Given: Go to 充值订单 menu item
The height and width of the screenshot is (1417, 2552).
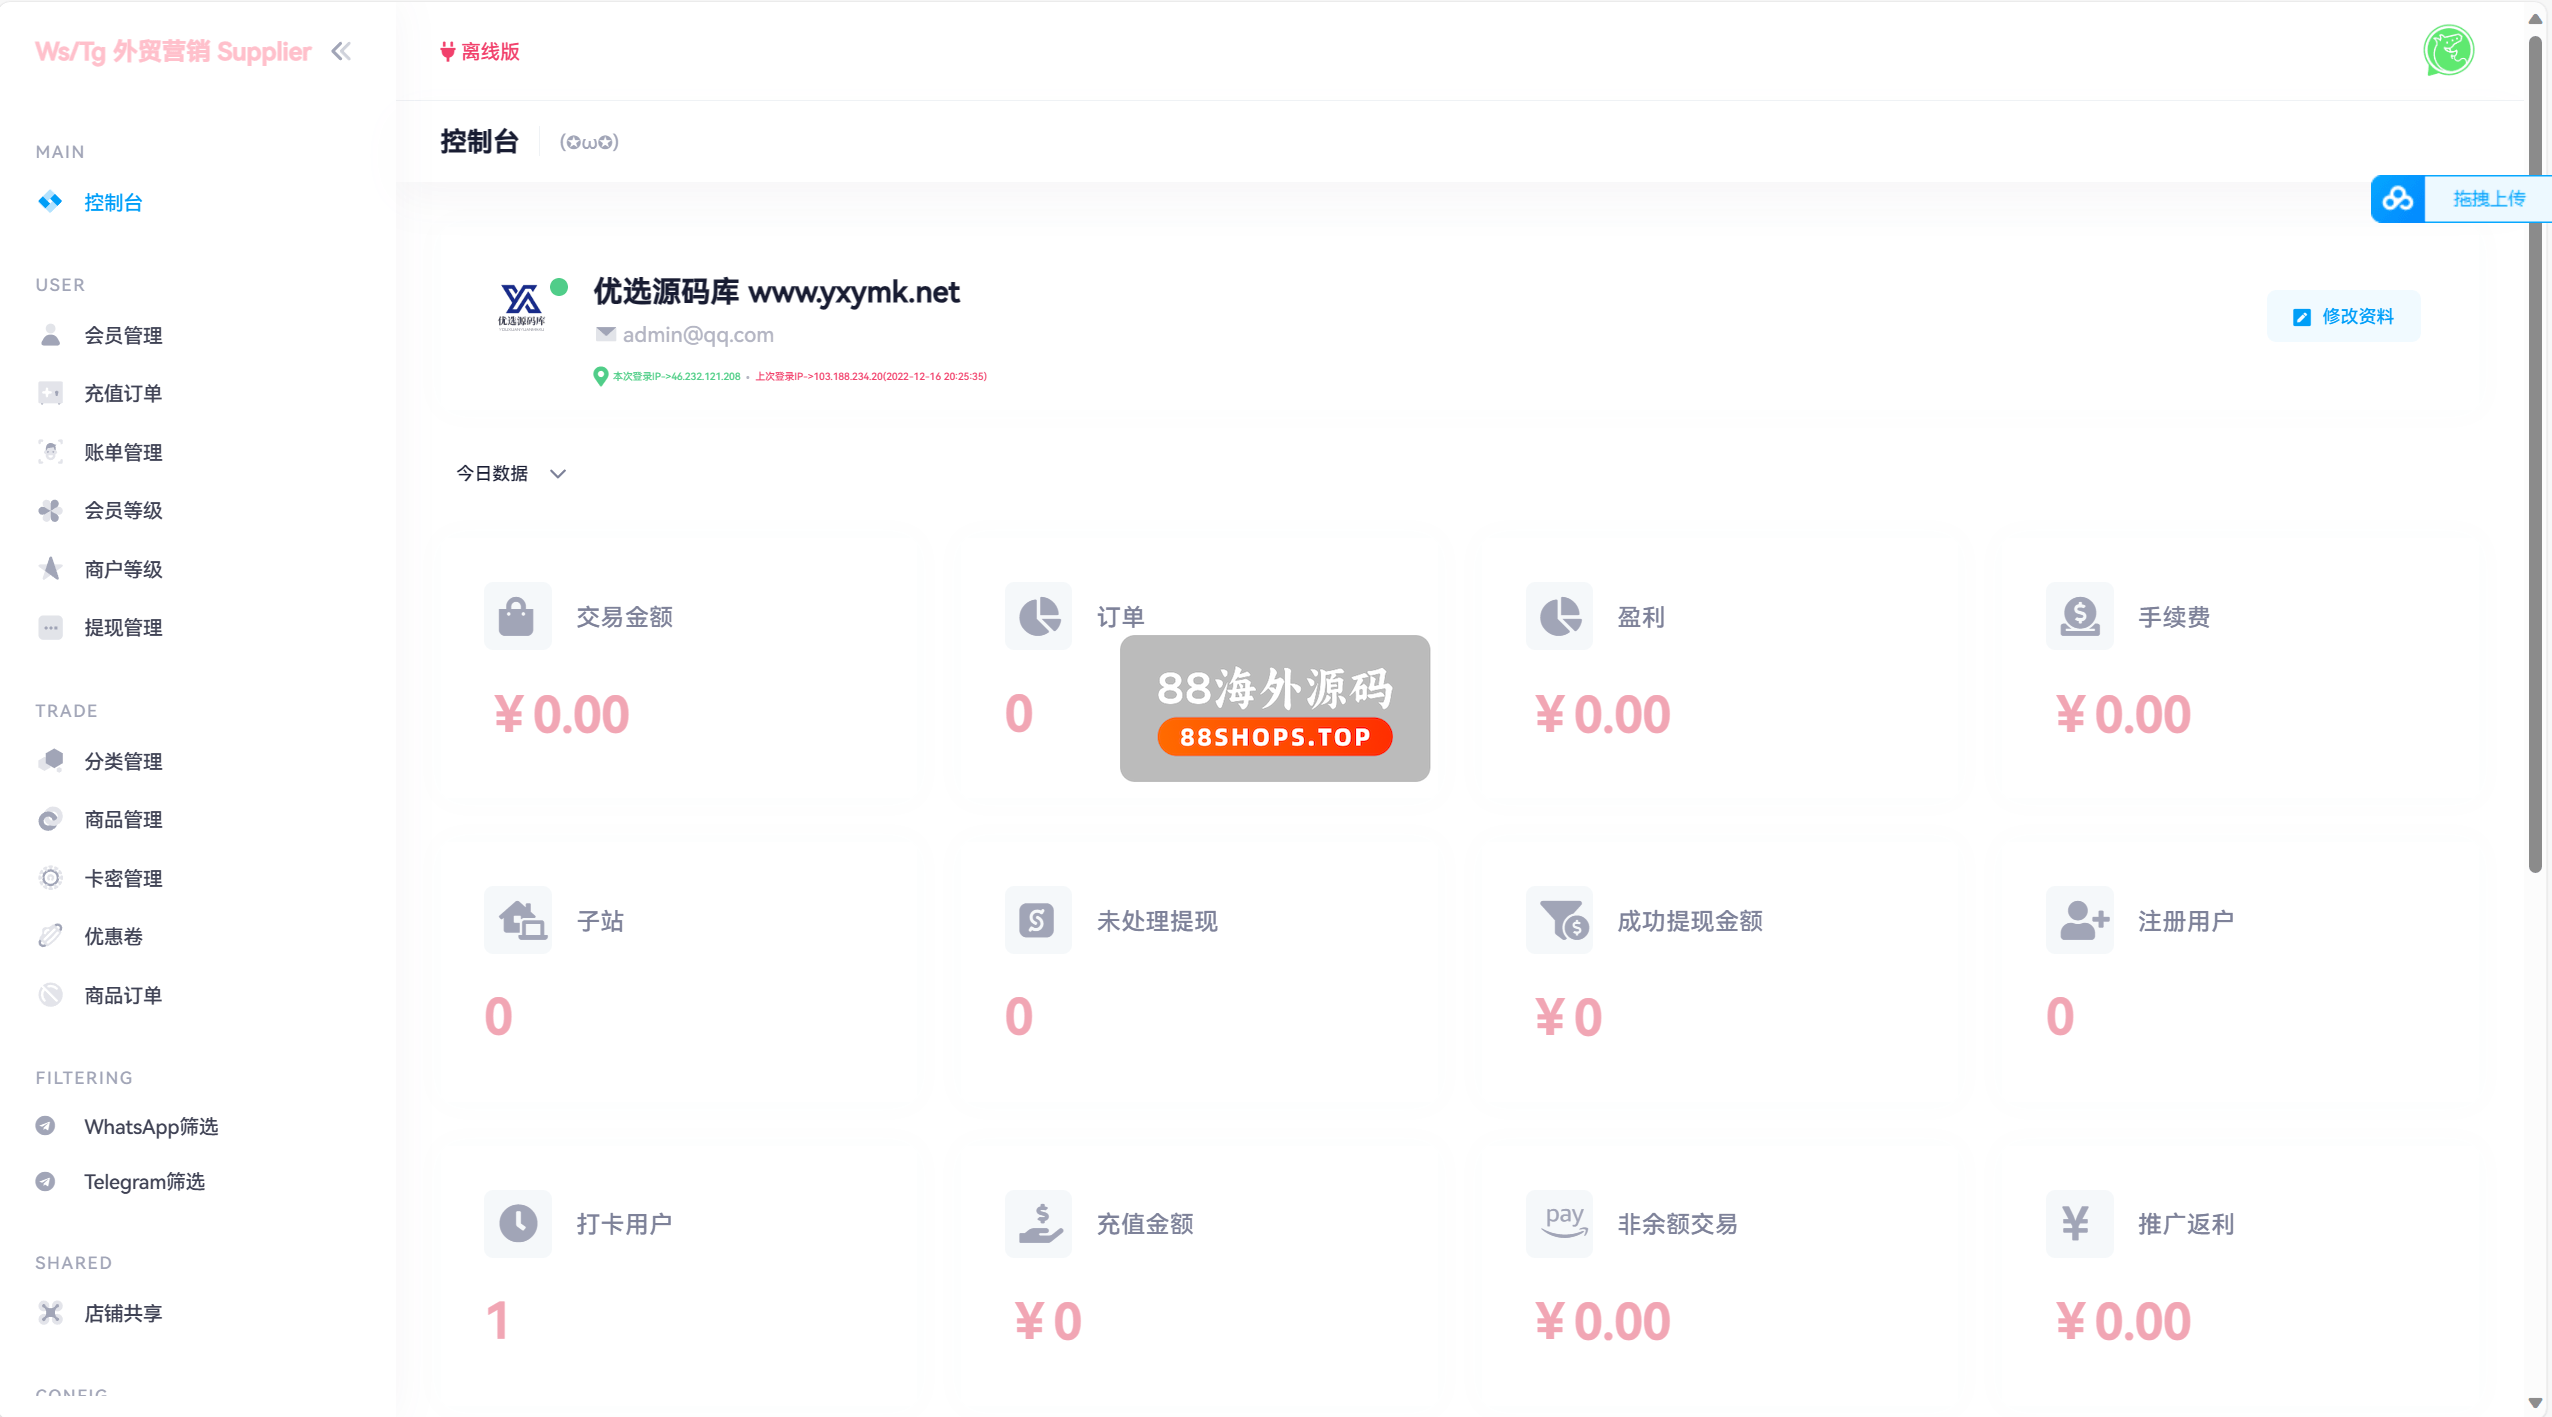Looking at the screenshot, I should [123, 394].
